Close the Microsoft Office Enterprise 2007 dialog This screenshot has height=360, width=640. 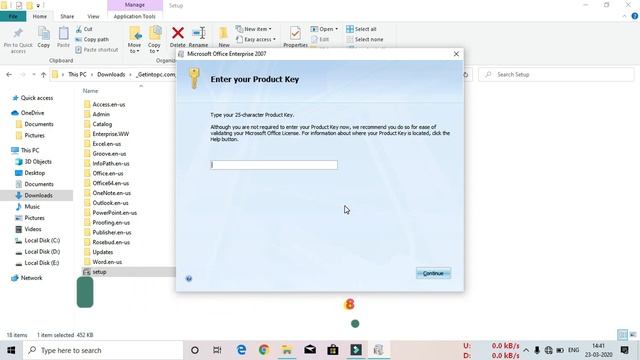[456, 54]
